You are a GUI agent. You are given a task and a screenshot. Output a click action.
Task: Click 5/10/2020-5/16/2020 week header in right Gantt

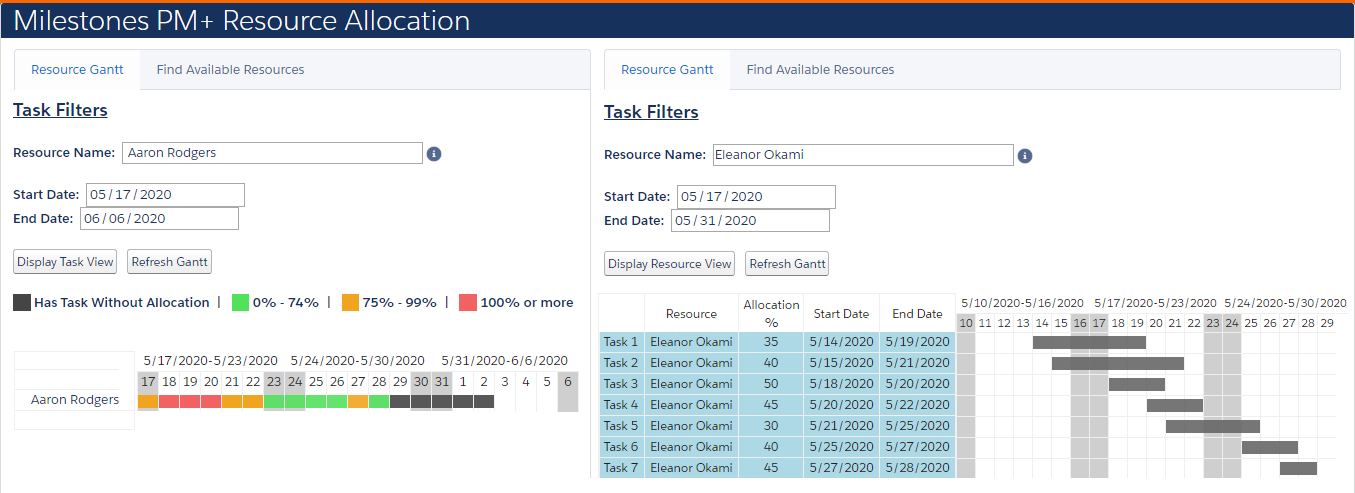(1022, 302)
